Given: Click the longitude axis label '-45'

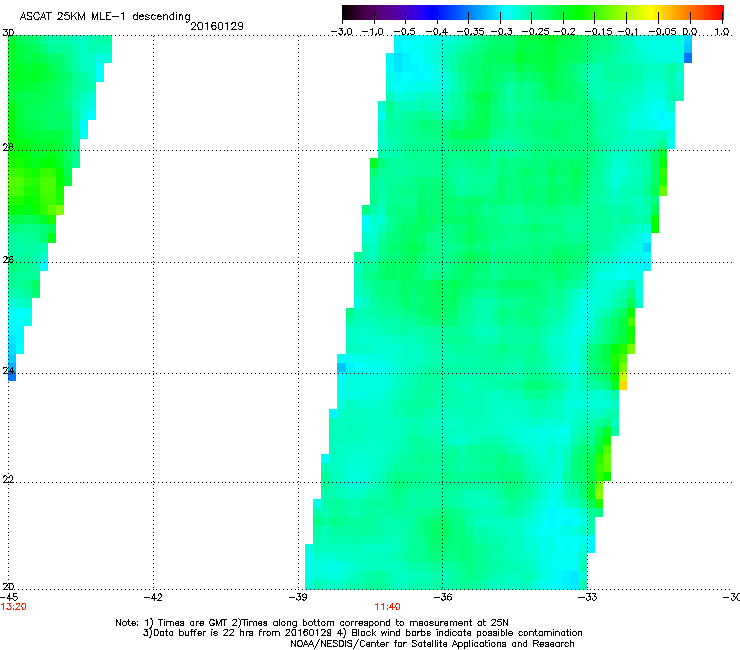Looking at the screenshot, I should click(9, 597).
